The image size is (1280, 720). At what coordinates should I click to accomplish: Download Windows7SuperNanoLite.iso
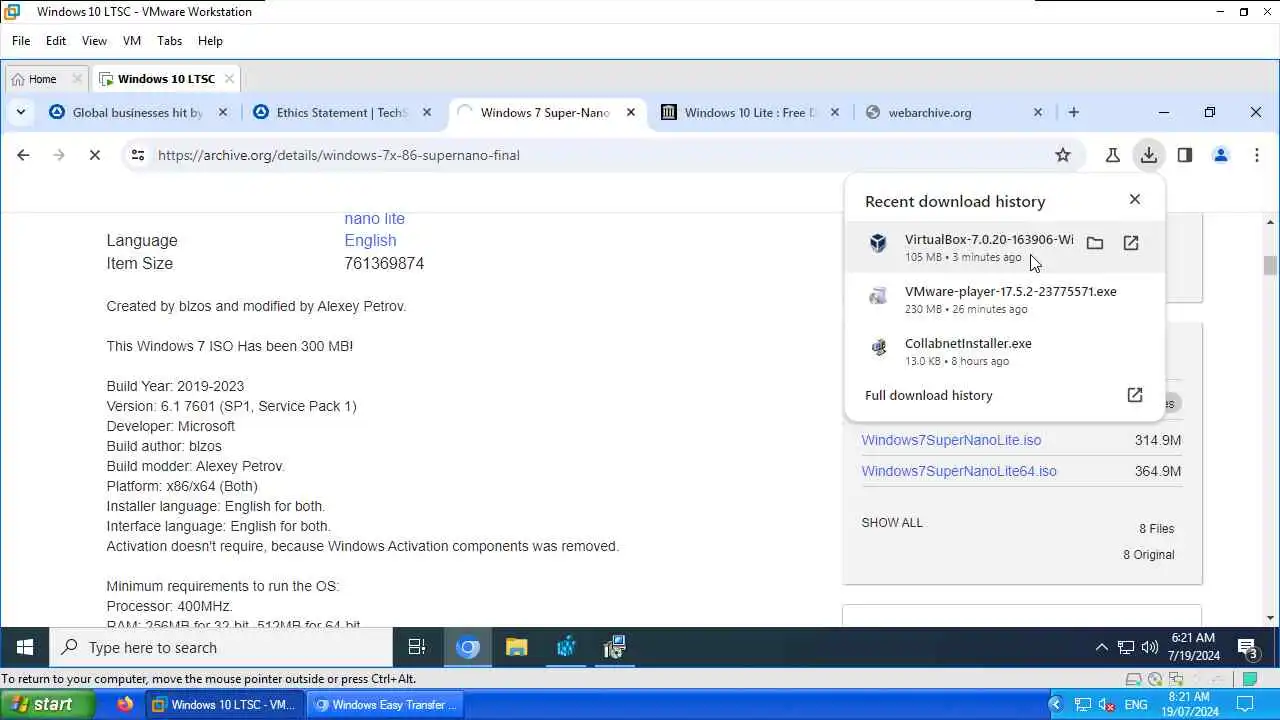(951, 440)
